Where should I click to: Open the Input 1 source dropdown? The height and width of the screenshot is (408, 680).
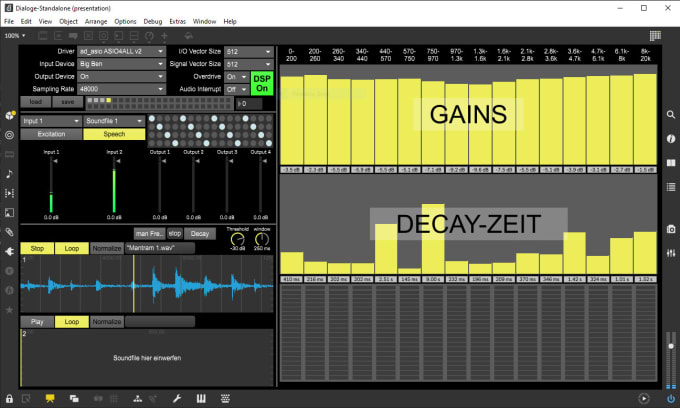(x=51, y=121)
